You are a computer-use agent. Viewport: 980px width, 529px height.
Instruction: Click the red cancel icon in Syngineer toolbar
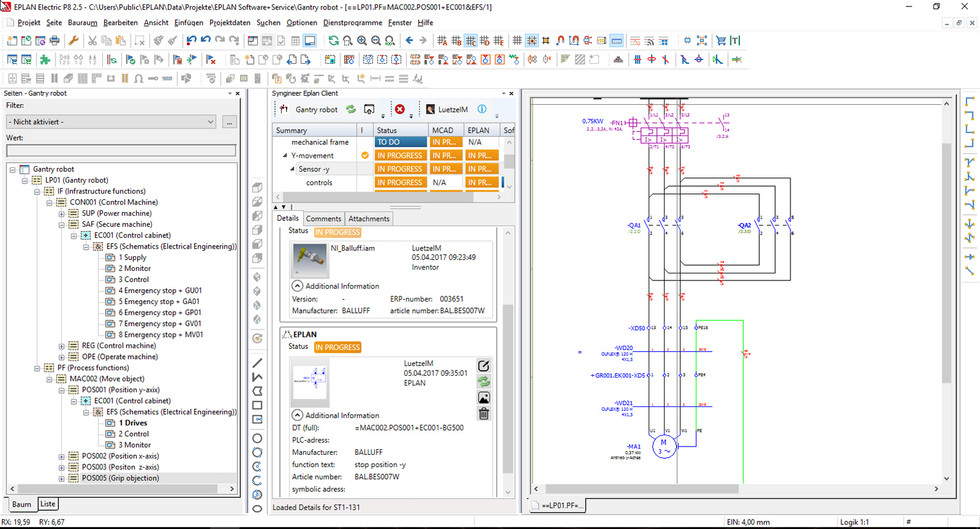coord(399,109)
